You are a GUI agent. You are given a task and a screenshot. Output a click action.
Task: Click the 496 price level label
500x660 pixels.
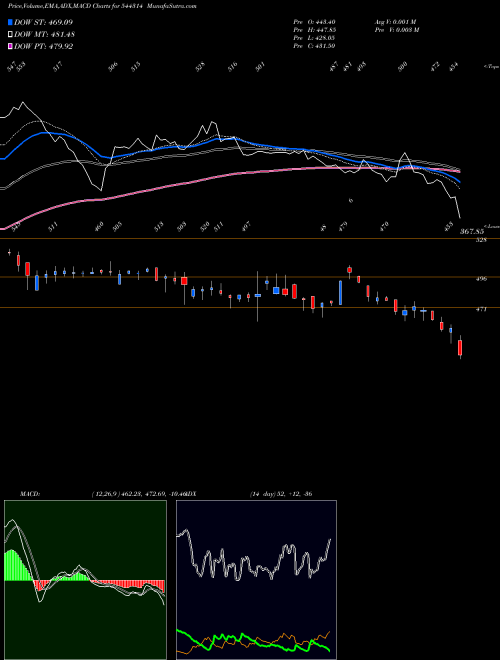pyautogui.click(x=481, y=278)
